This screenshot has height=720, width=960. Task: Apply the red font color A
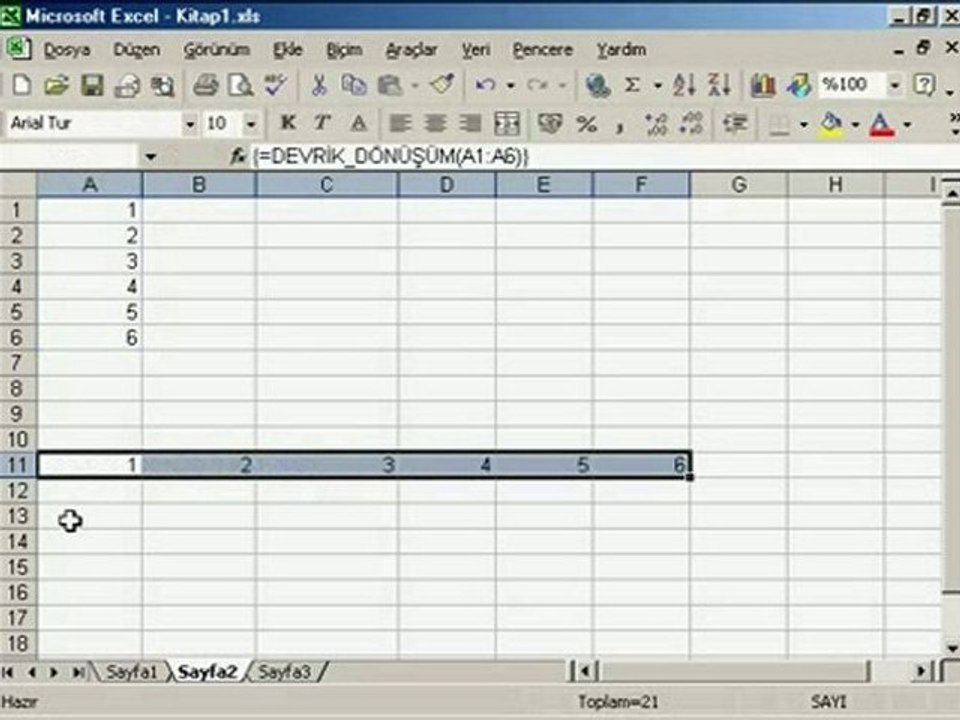[x=882, y=125]
